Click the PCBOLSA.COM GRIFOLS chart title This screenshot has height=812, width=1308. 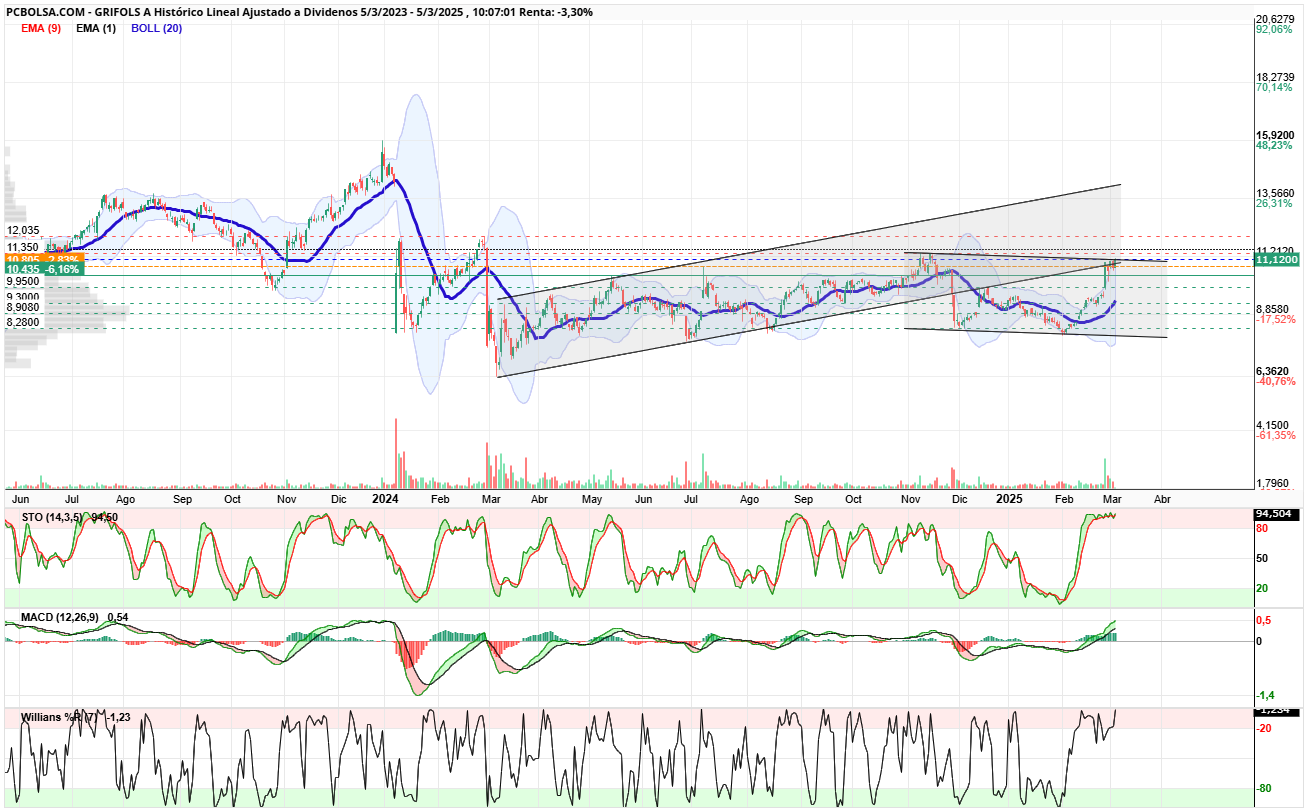(x=298, y=12)
